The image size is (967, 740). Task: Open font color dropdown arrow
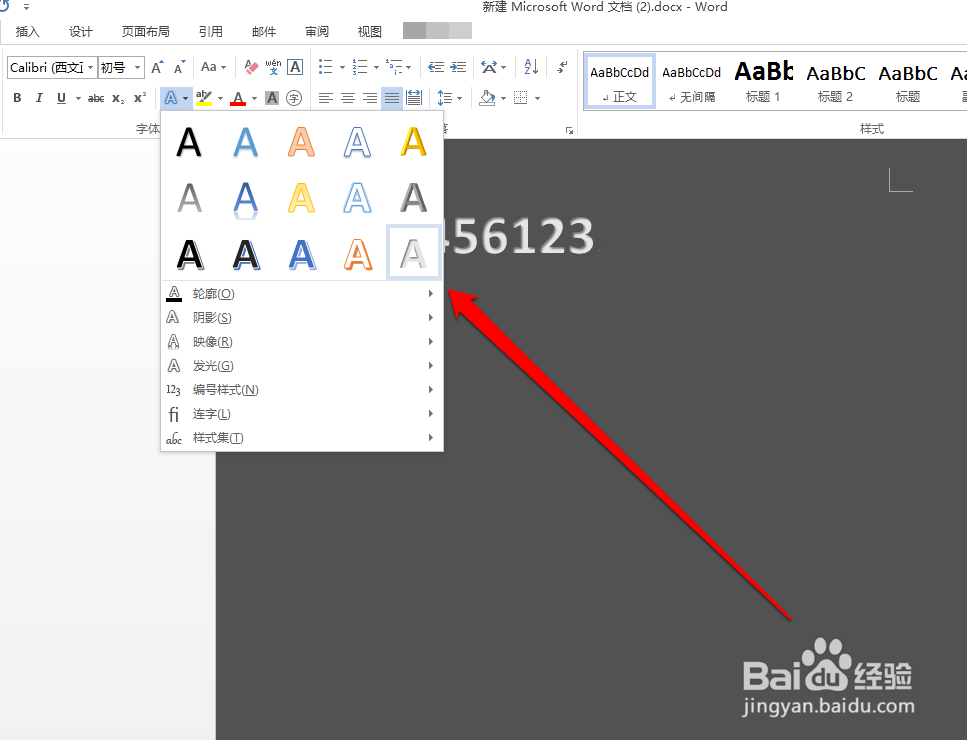click(254, 99)
